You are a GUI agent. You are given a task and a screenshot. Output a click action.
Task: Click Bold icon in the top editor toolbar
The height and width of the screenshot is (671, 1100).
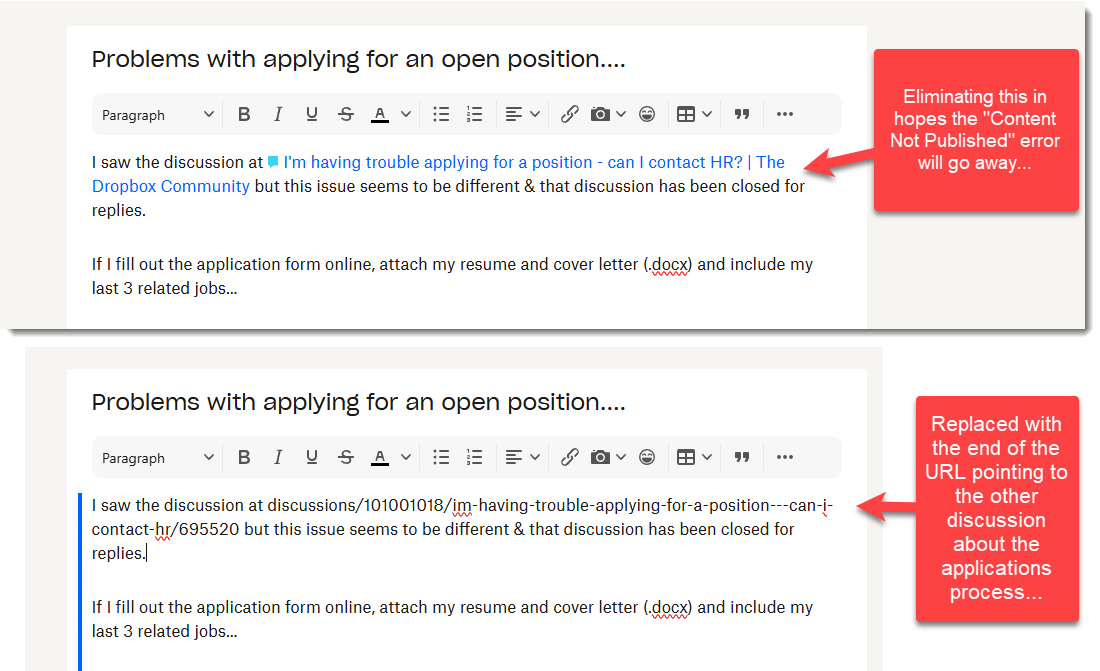tap(244, 115)
